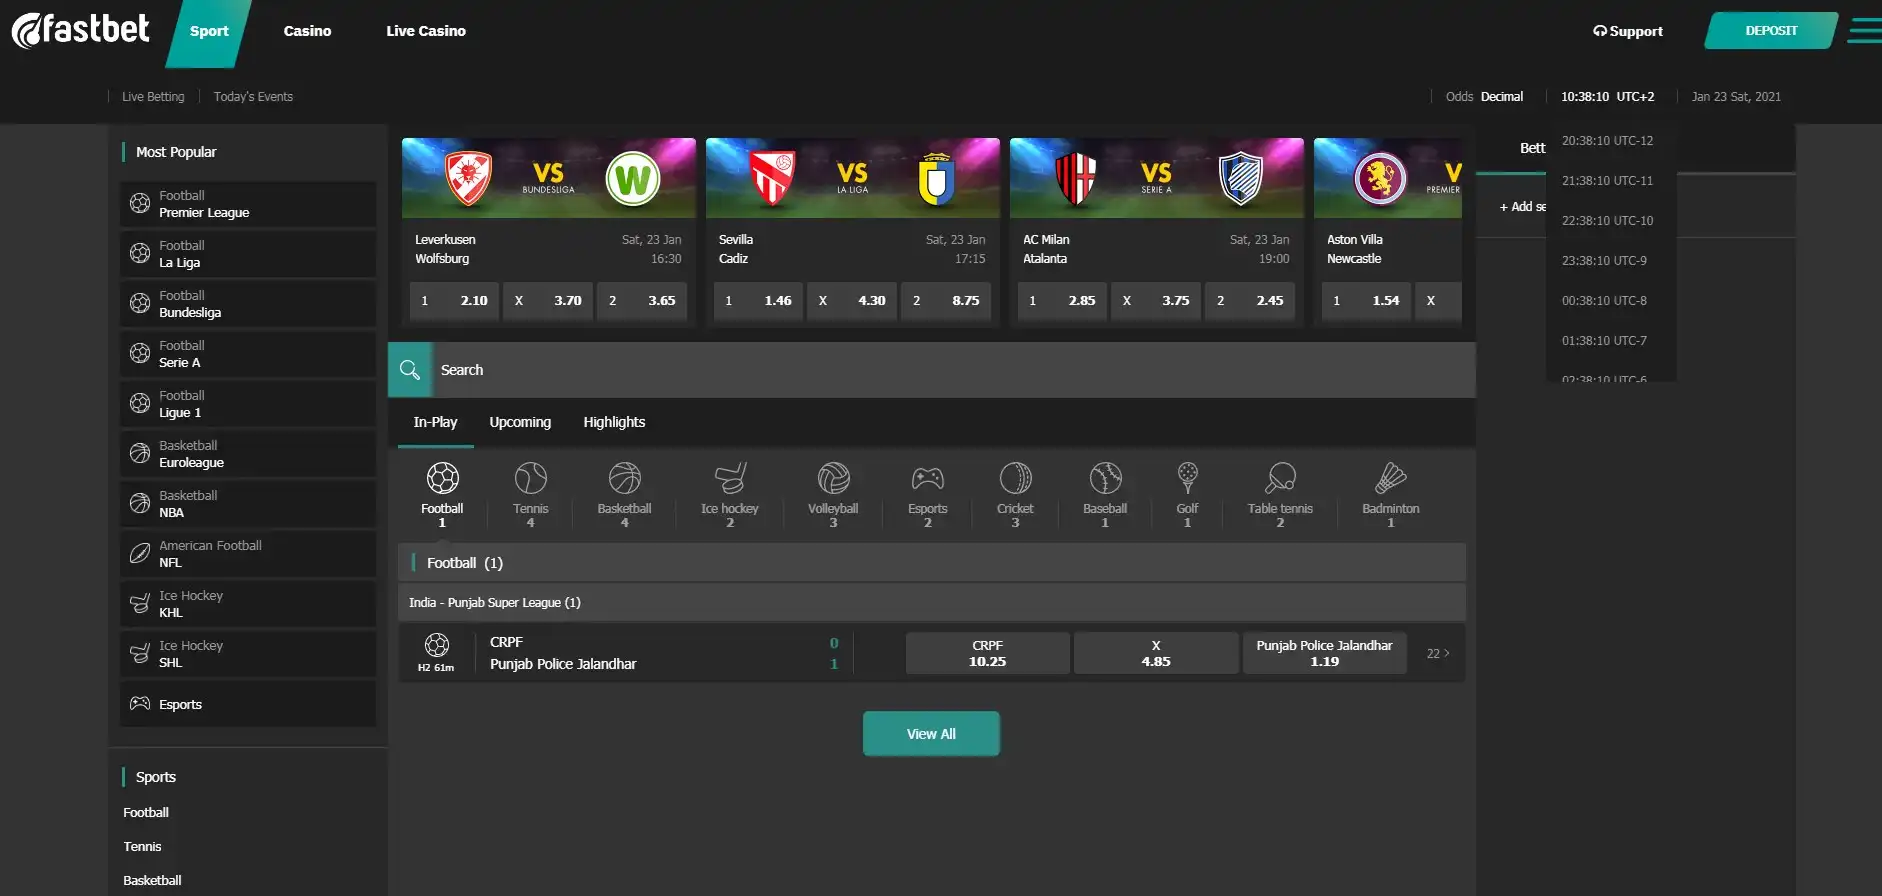Screen dimensions: 1882x896
Task: Expand 22 more markets for CRPF match
Action: [1437, 654]
